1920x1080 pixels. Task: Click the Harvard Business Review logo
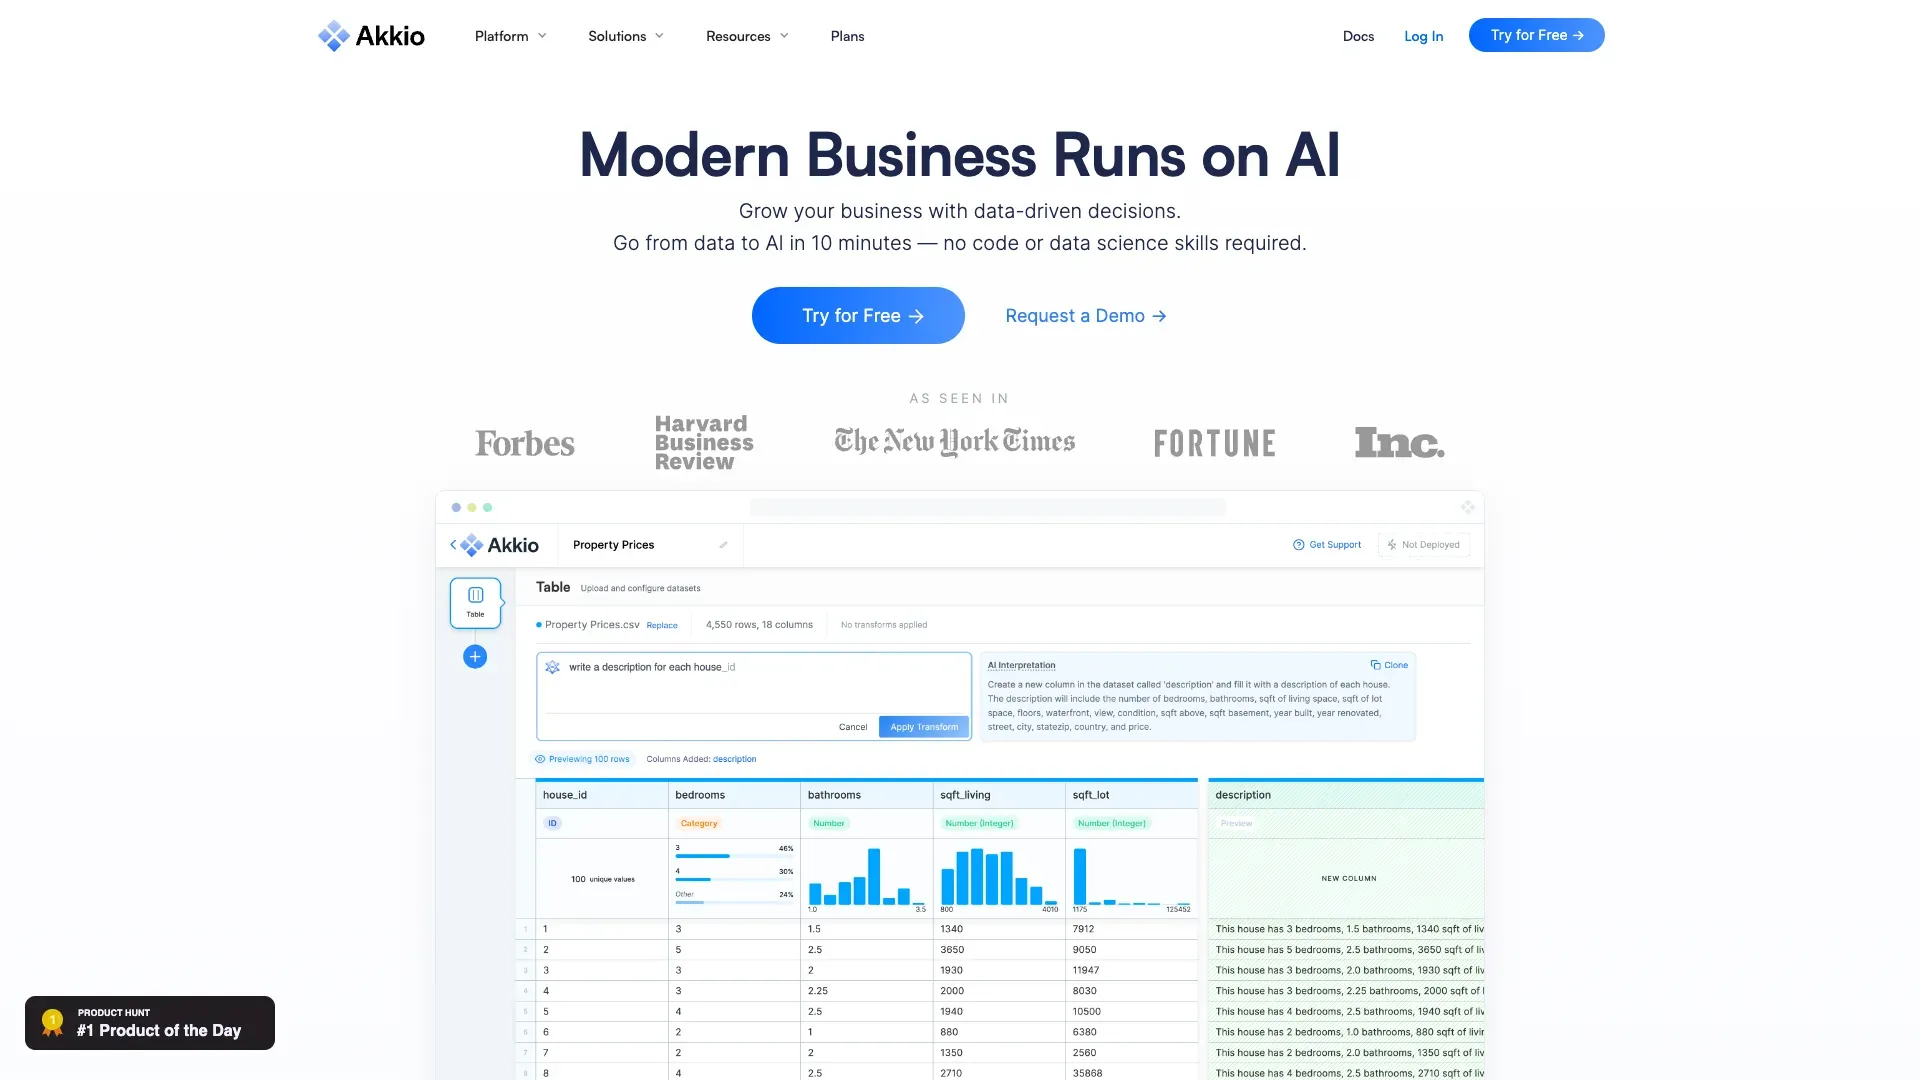[704, 443]
